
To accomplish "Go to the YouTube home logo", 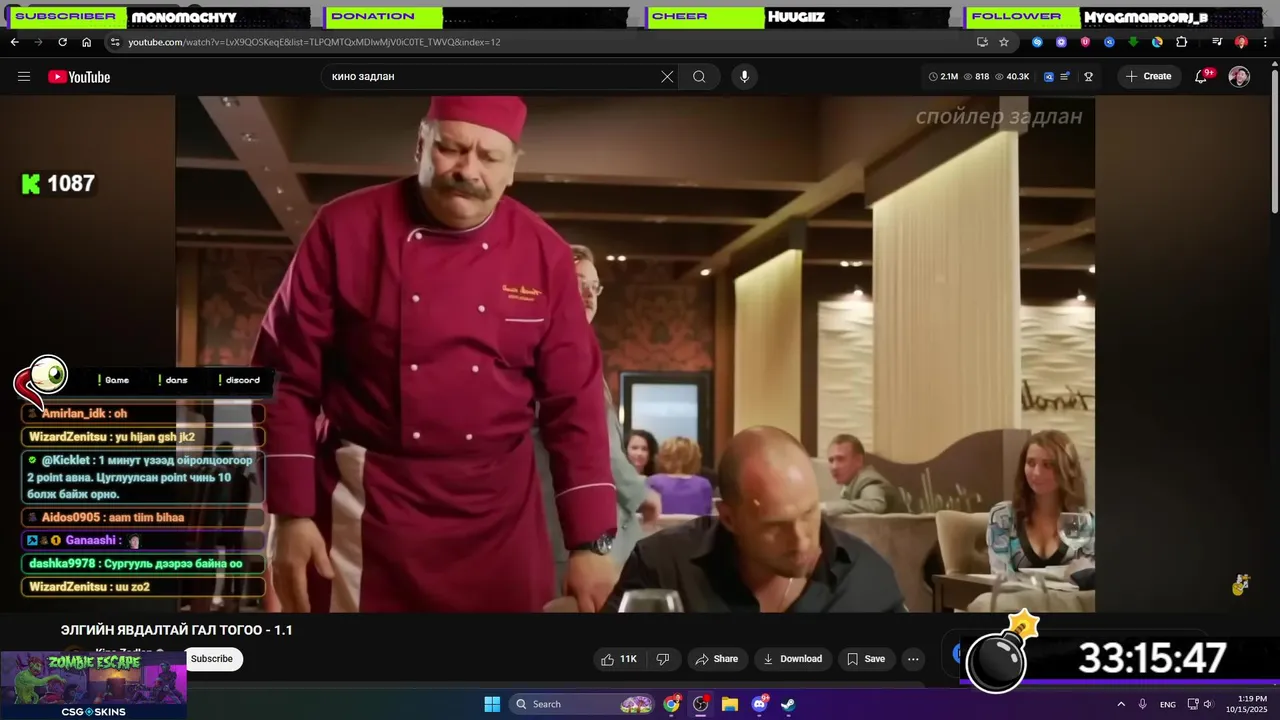I will (x=79, y=77).
